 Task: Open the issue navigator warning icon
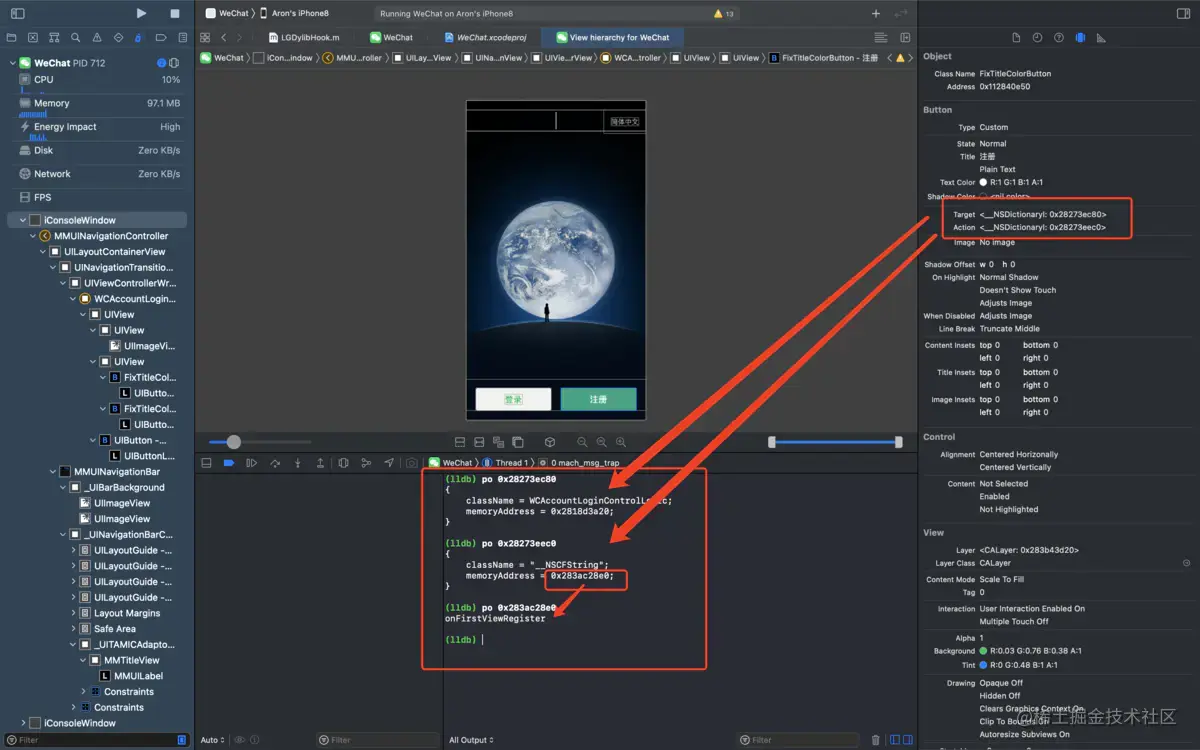point(97,37)
